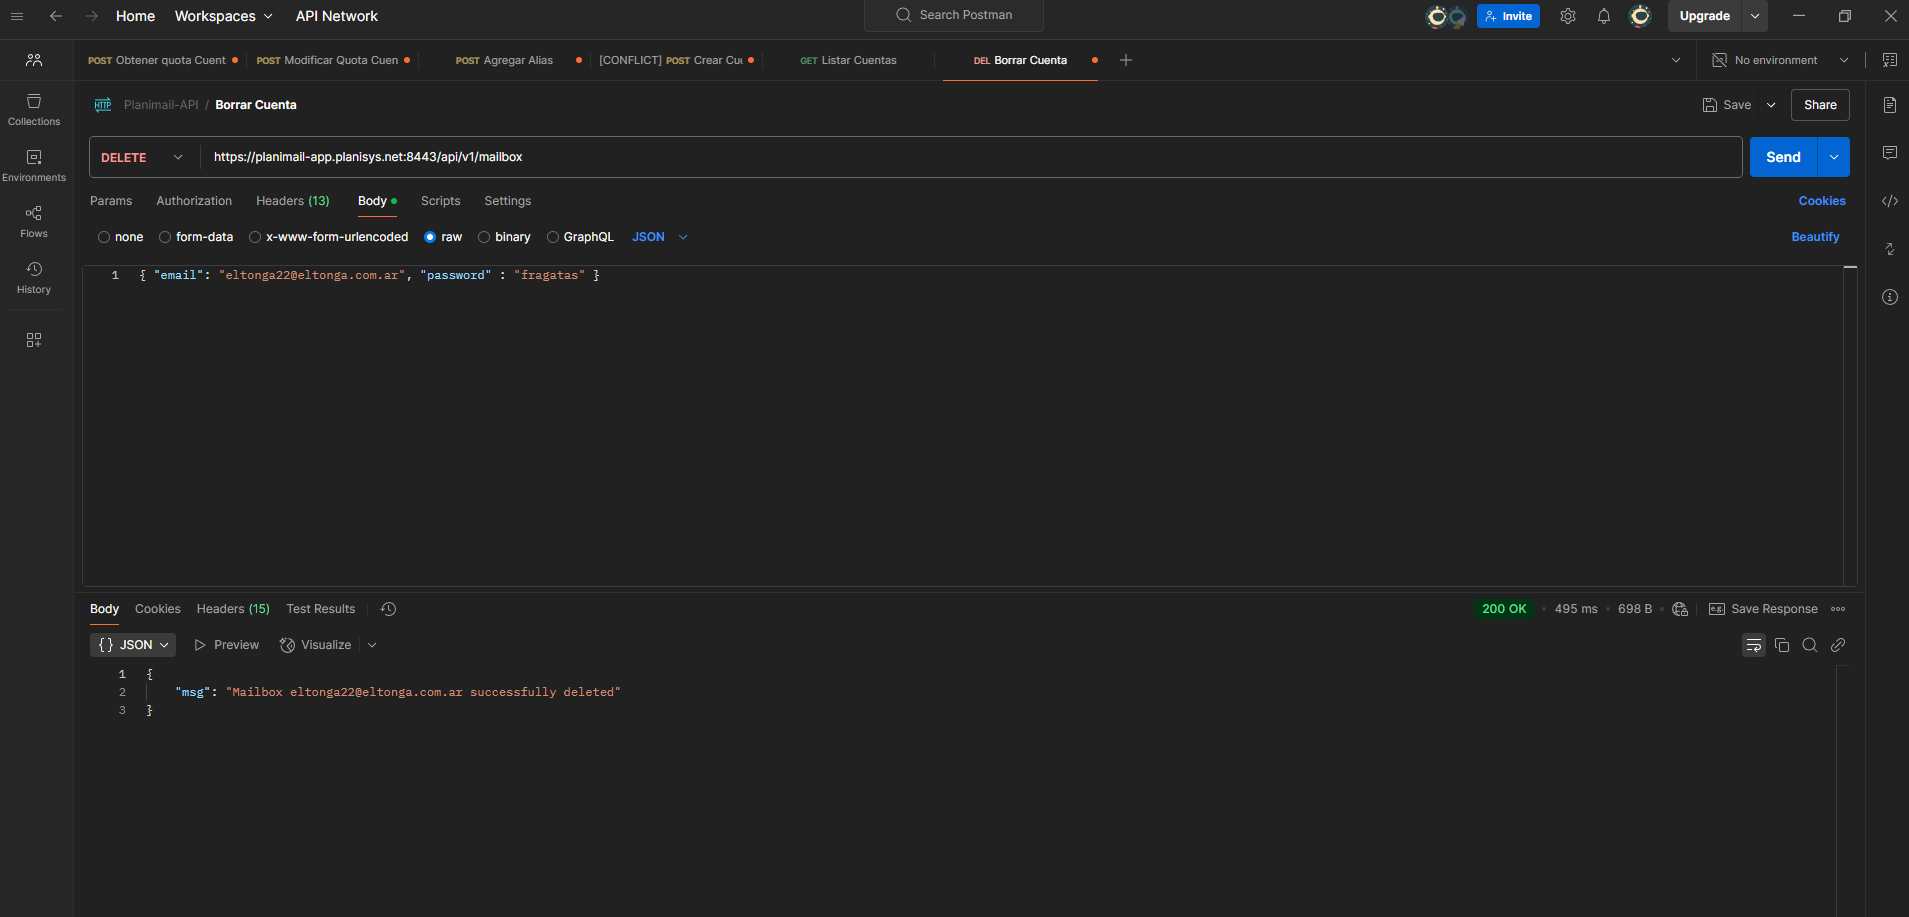
Task: Open the request info icon
Action: (x=1890, y=297)
